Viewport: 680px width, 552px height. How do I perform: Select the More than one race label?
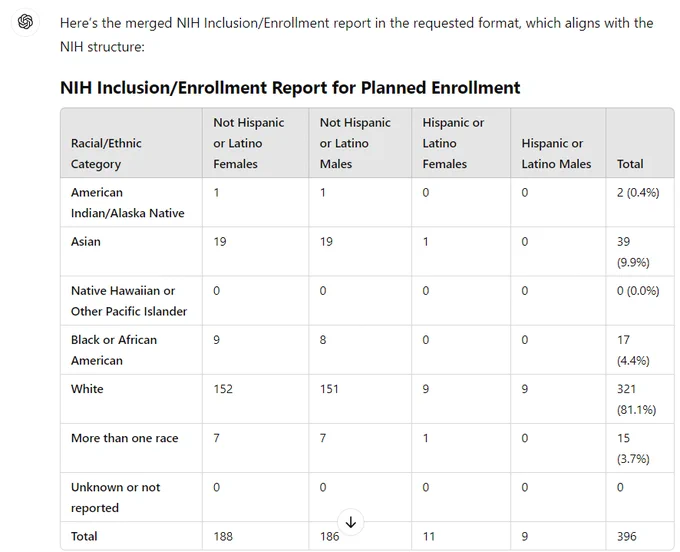(x=124, y=438)
